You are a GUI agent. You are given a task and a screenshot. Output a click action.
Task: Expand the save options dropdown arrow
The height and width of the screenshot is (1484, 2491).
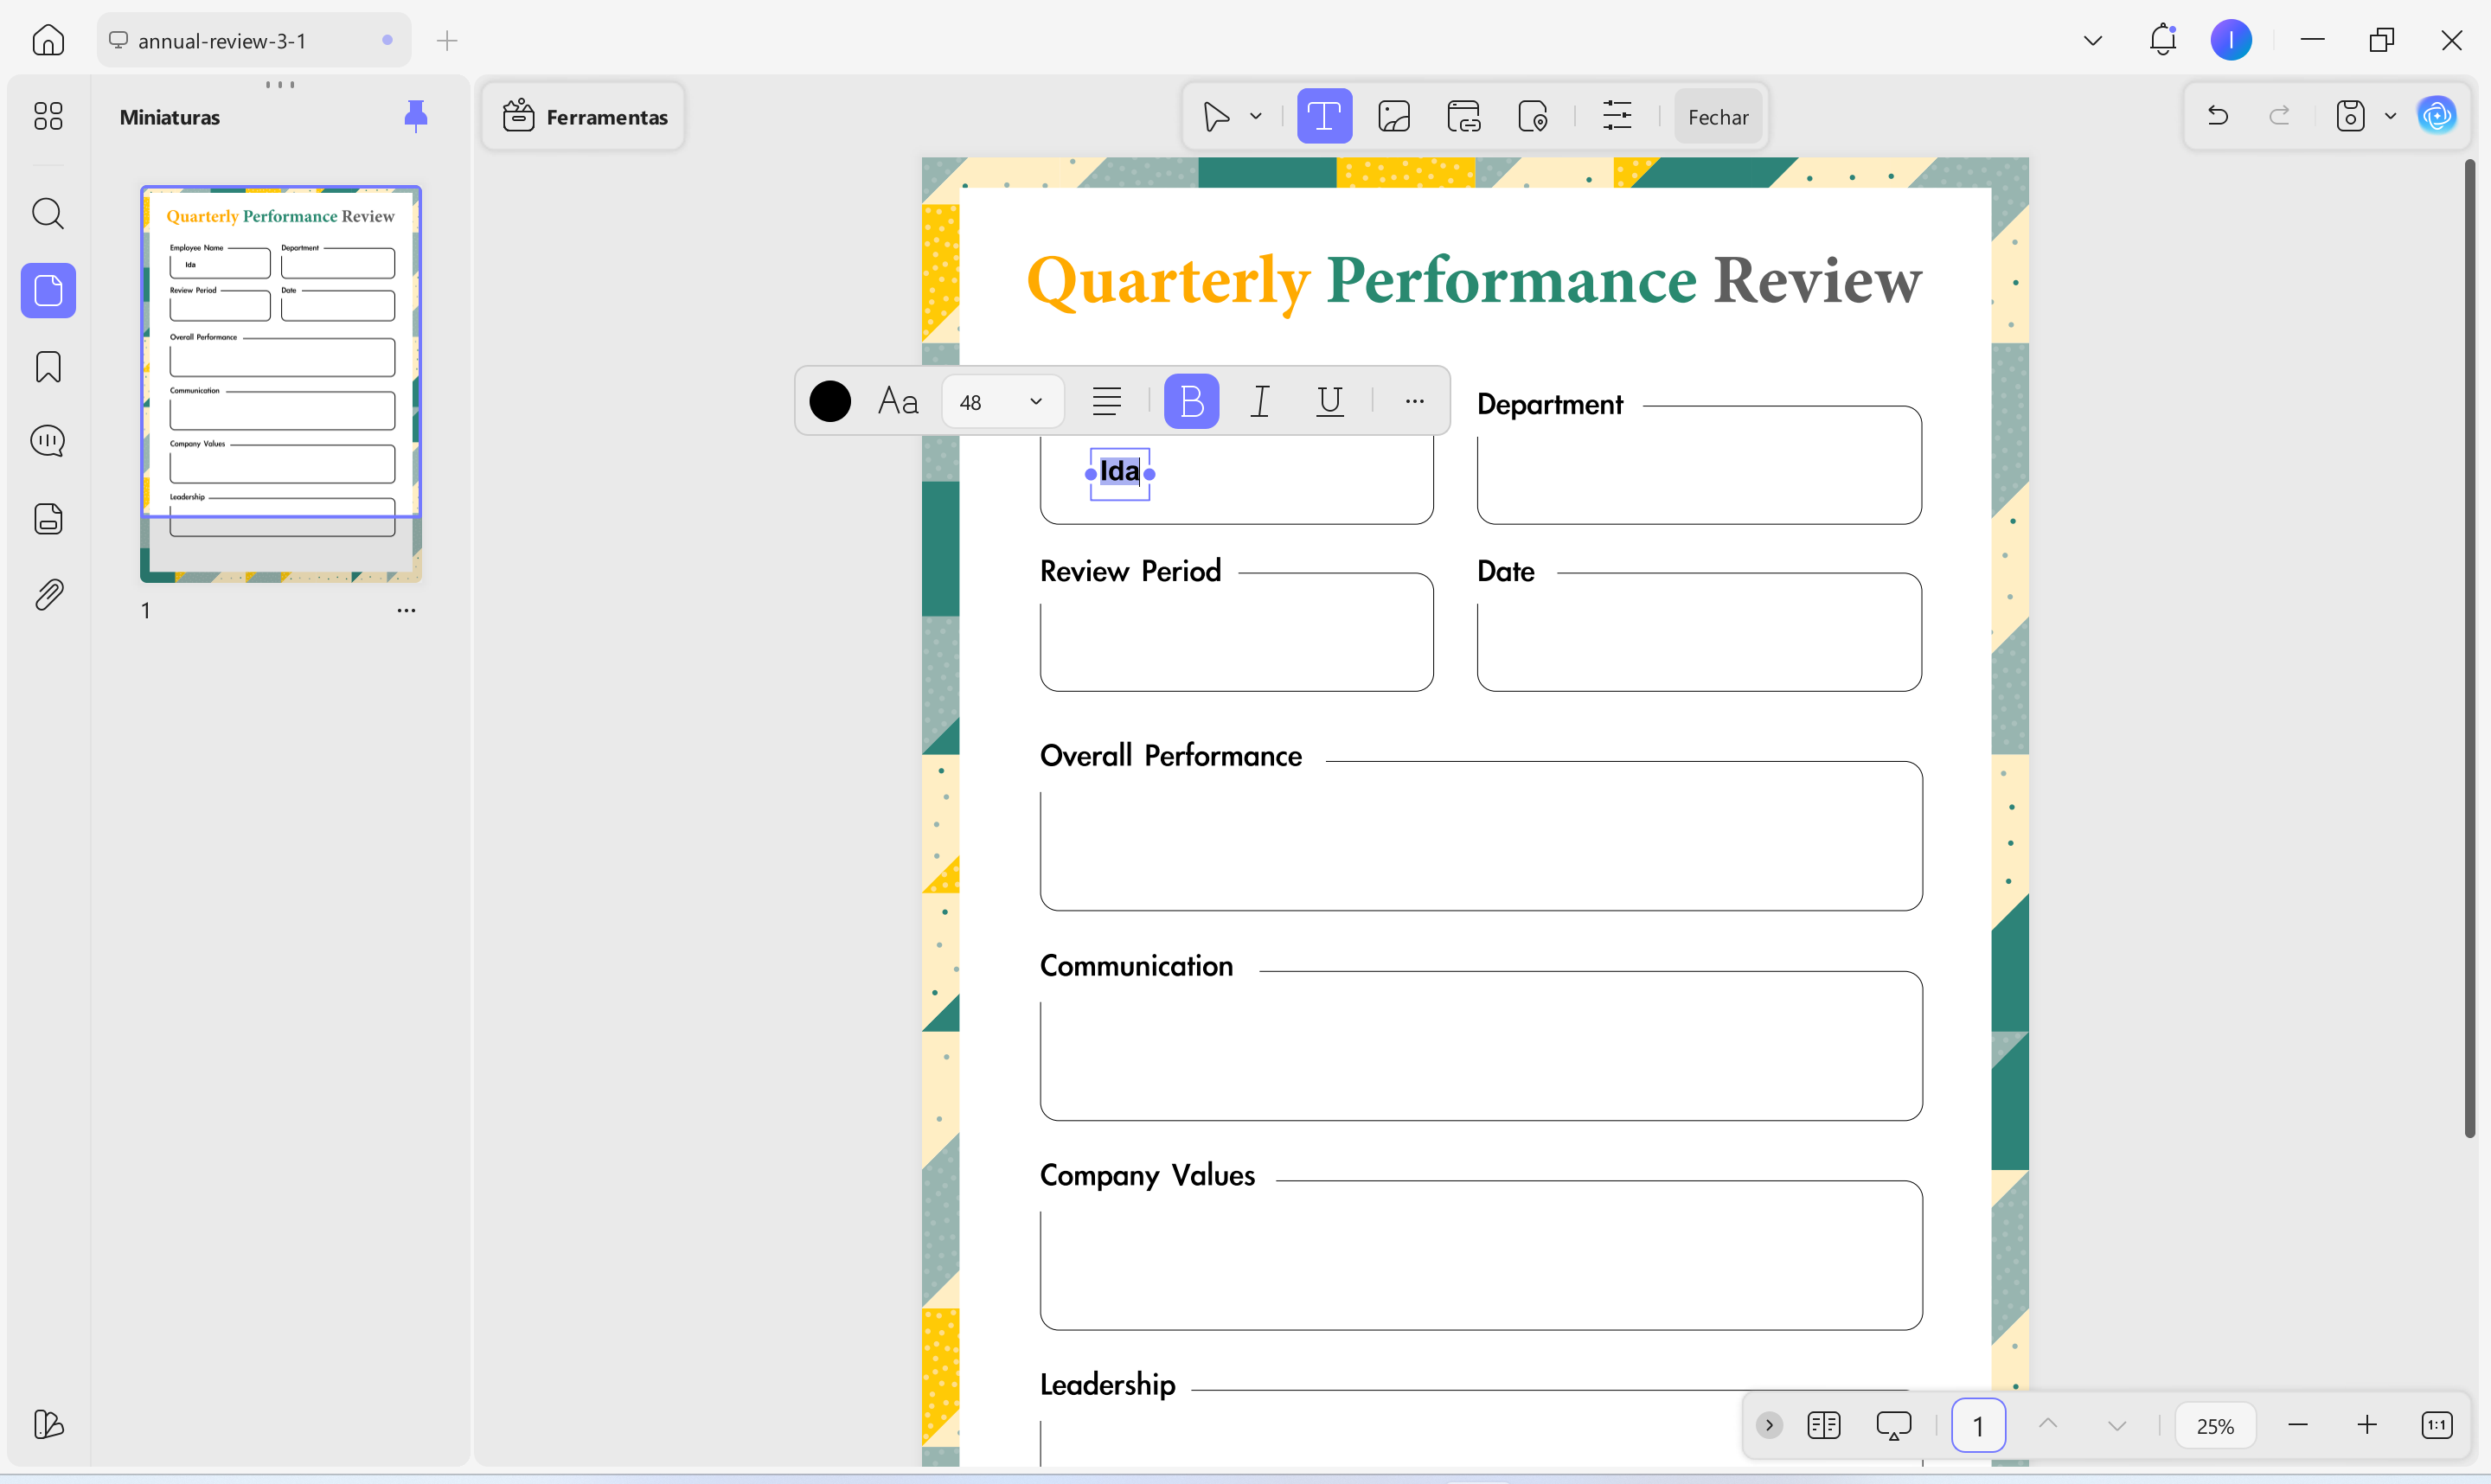click(x=2390, y=116)
